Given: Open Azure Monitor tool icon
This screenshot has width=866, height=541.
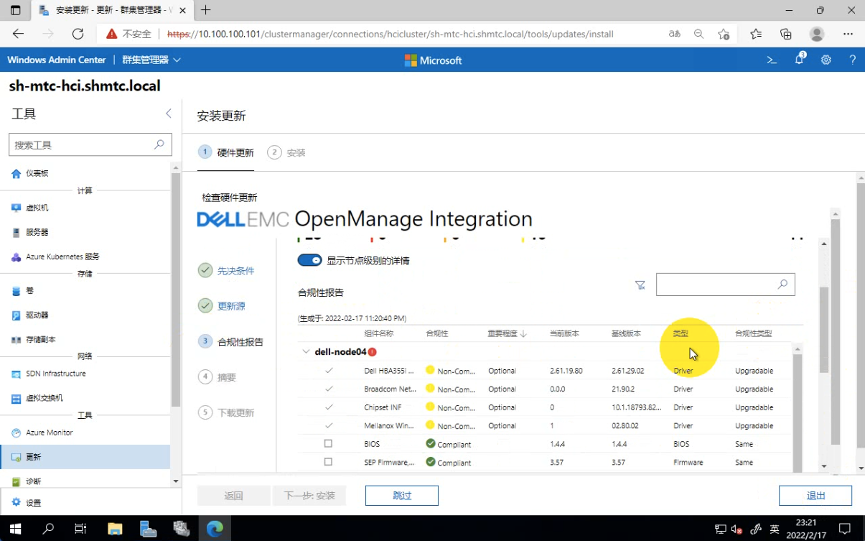Looking at the screenshot, I should pos(16,433).
